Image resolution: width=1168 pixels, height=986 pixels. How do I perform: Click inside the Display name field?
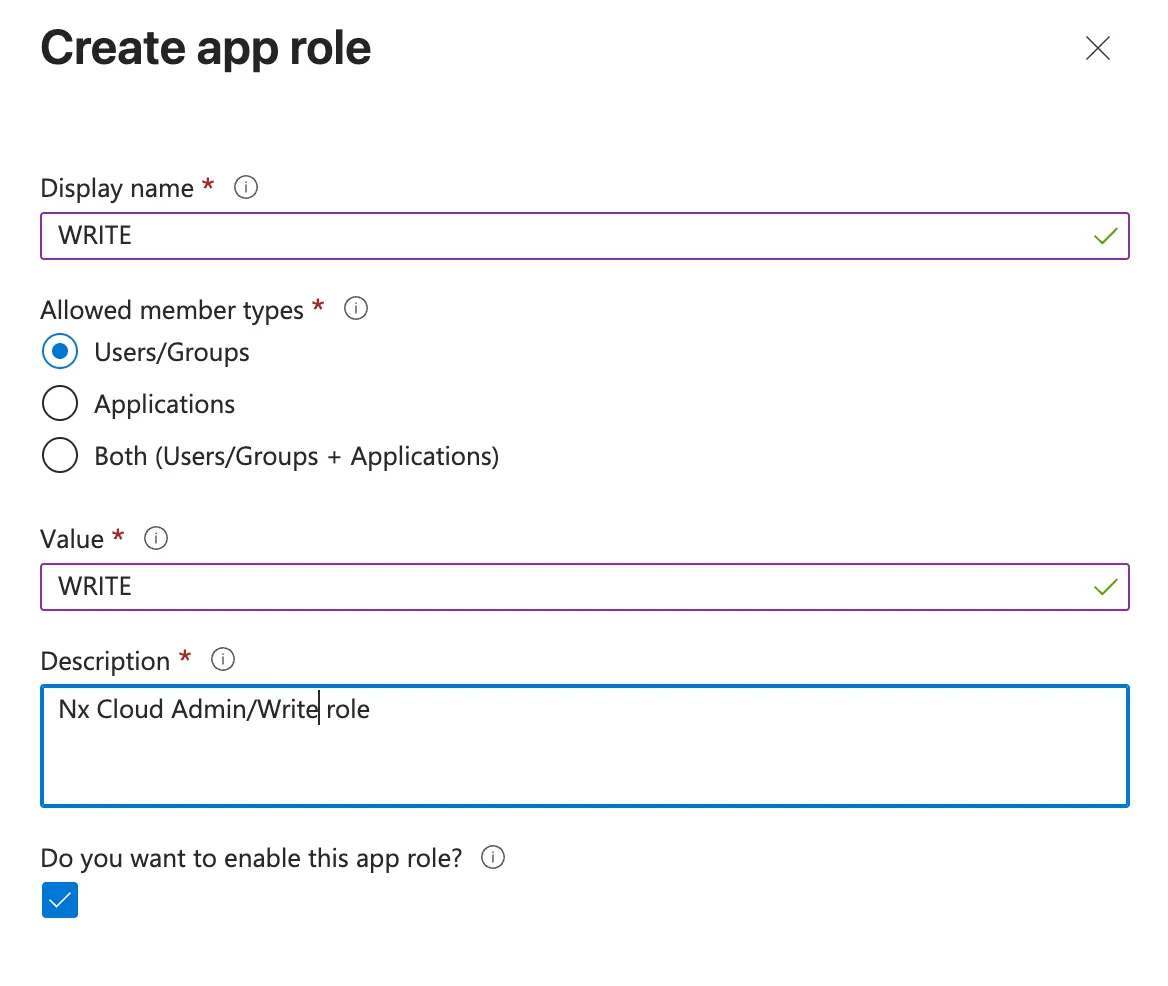[x=585, y=236]
